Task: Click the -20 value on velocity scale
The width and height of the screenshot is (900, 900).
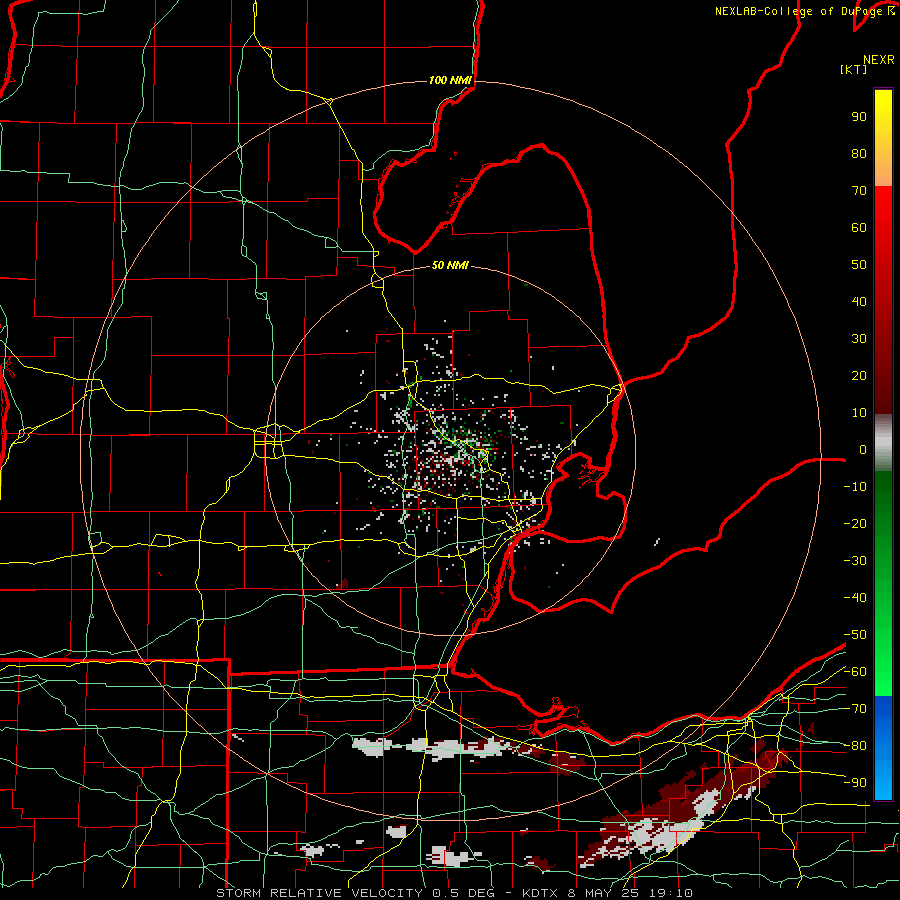Action: (x=855, y=523)
